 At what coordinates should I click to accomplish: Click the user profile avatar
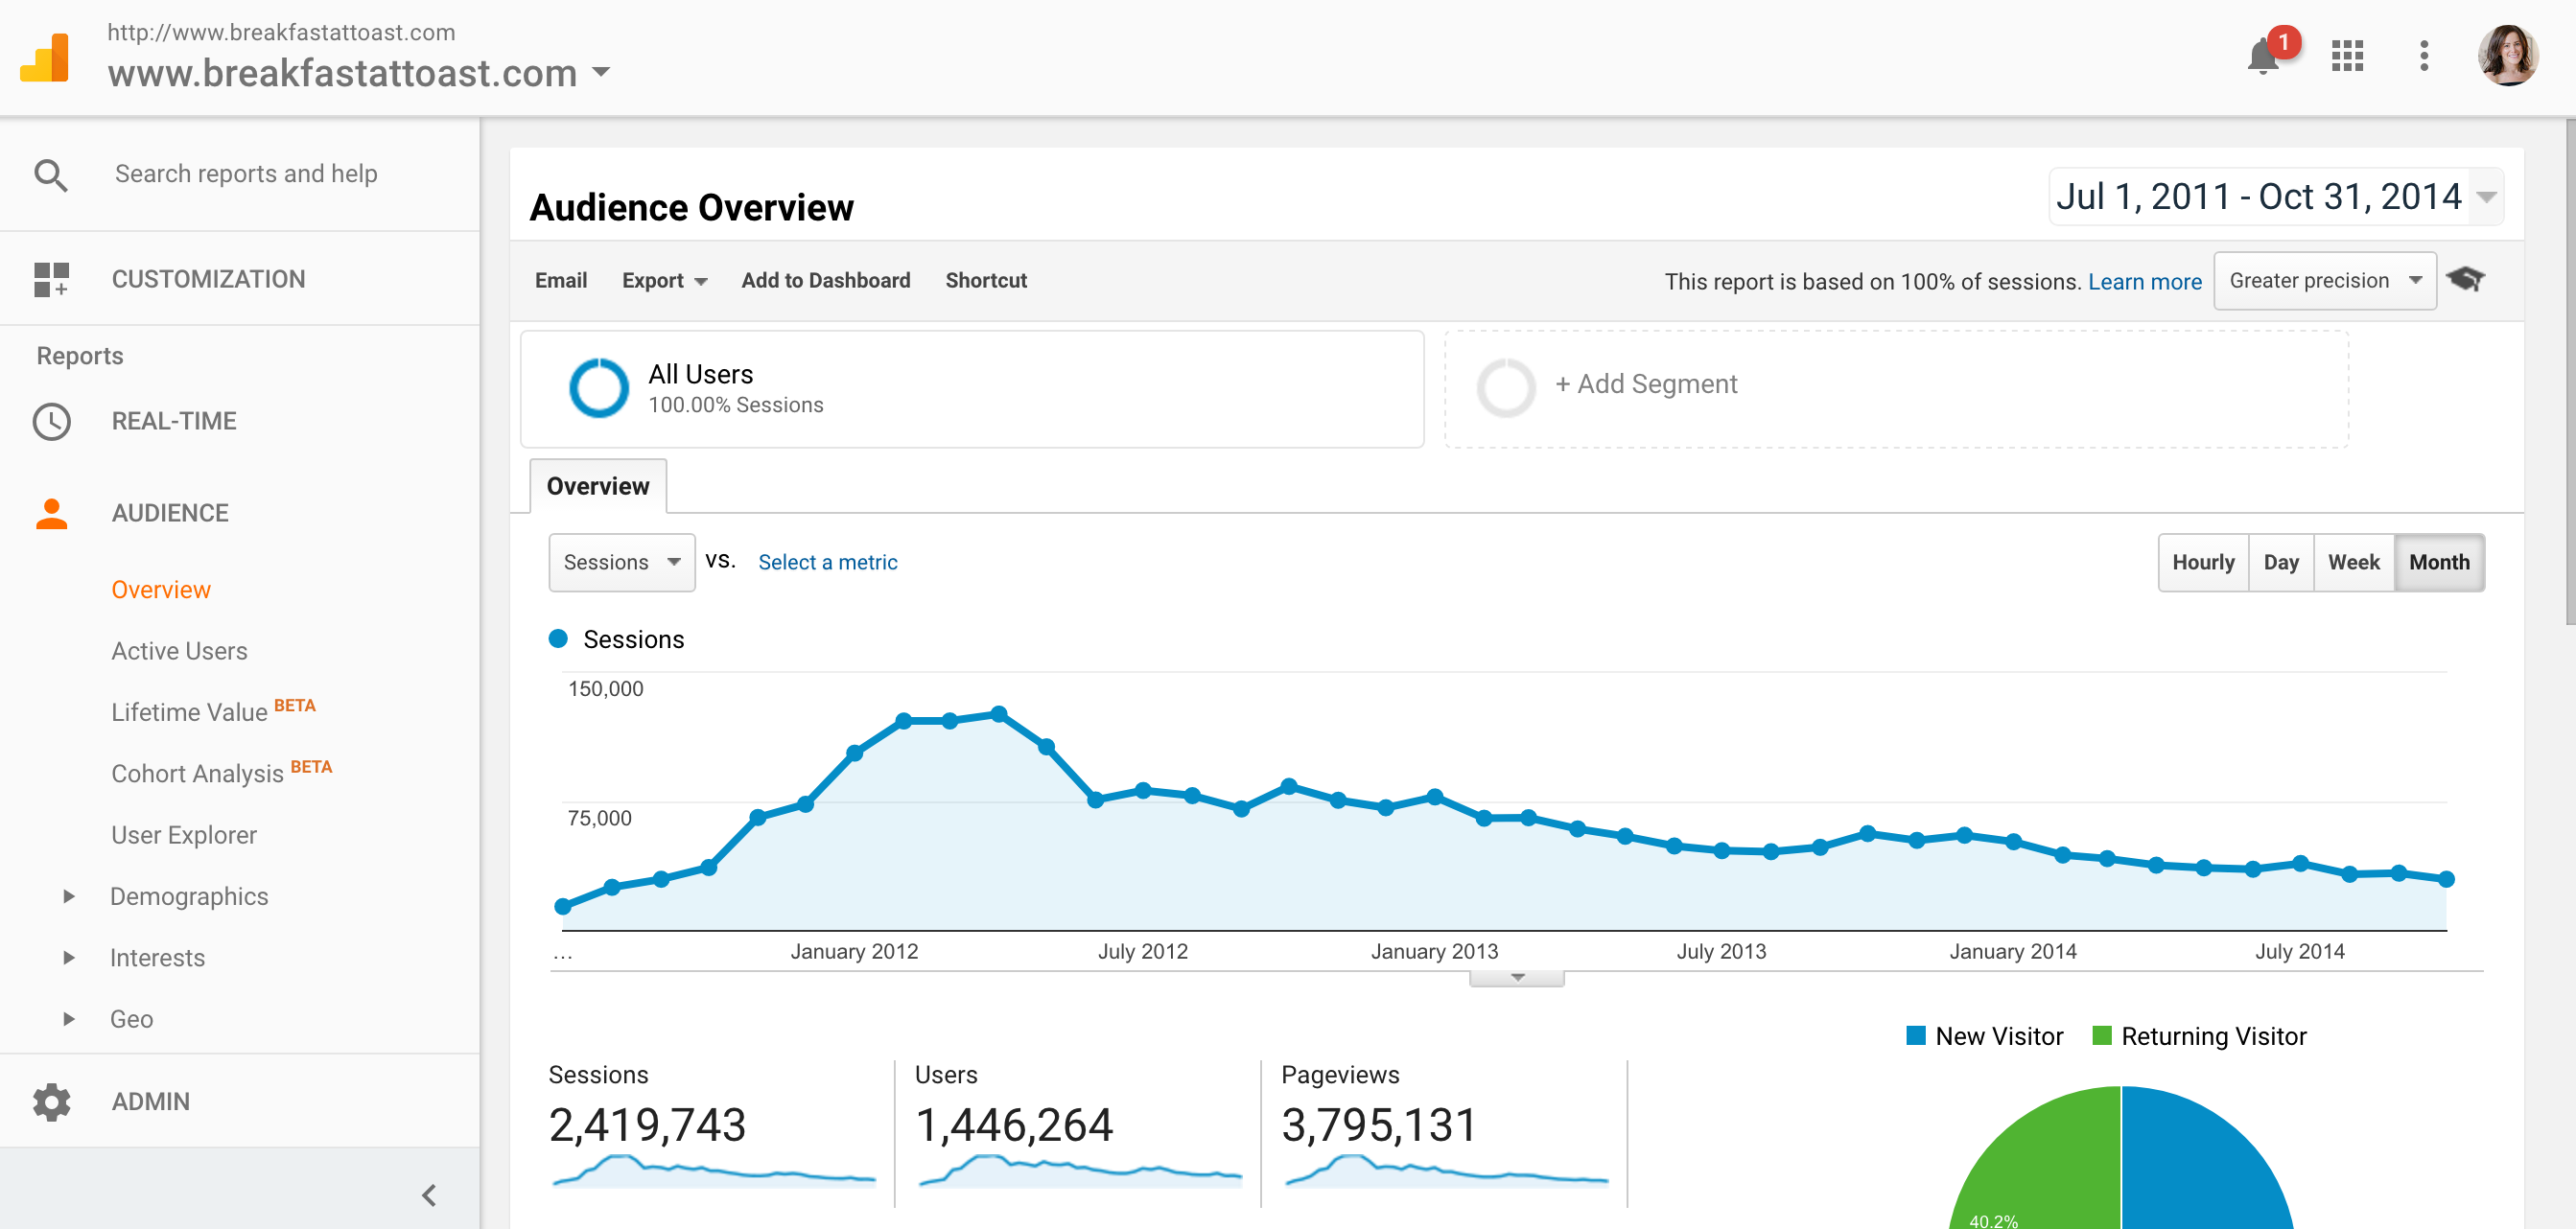point(2508,56)
